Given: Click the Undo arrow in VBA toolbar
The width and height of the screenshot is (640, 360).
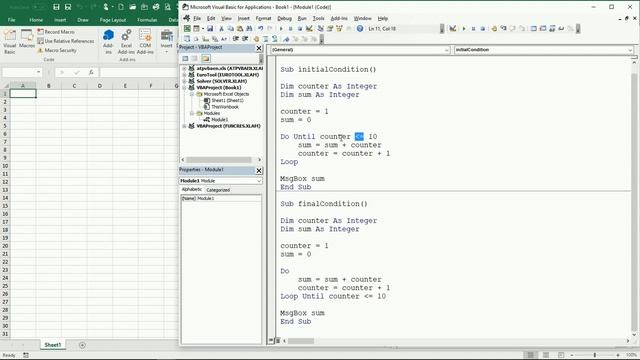Looking at the screenshot, I should coord(260,29).
